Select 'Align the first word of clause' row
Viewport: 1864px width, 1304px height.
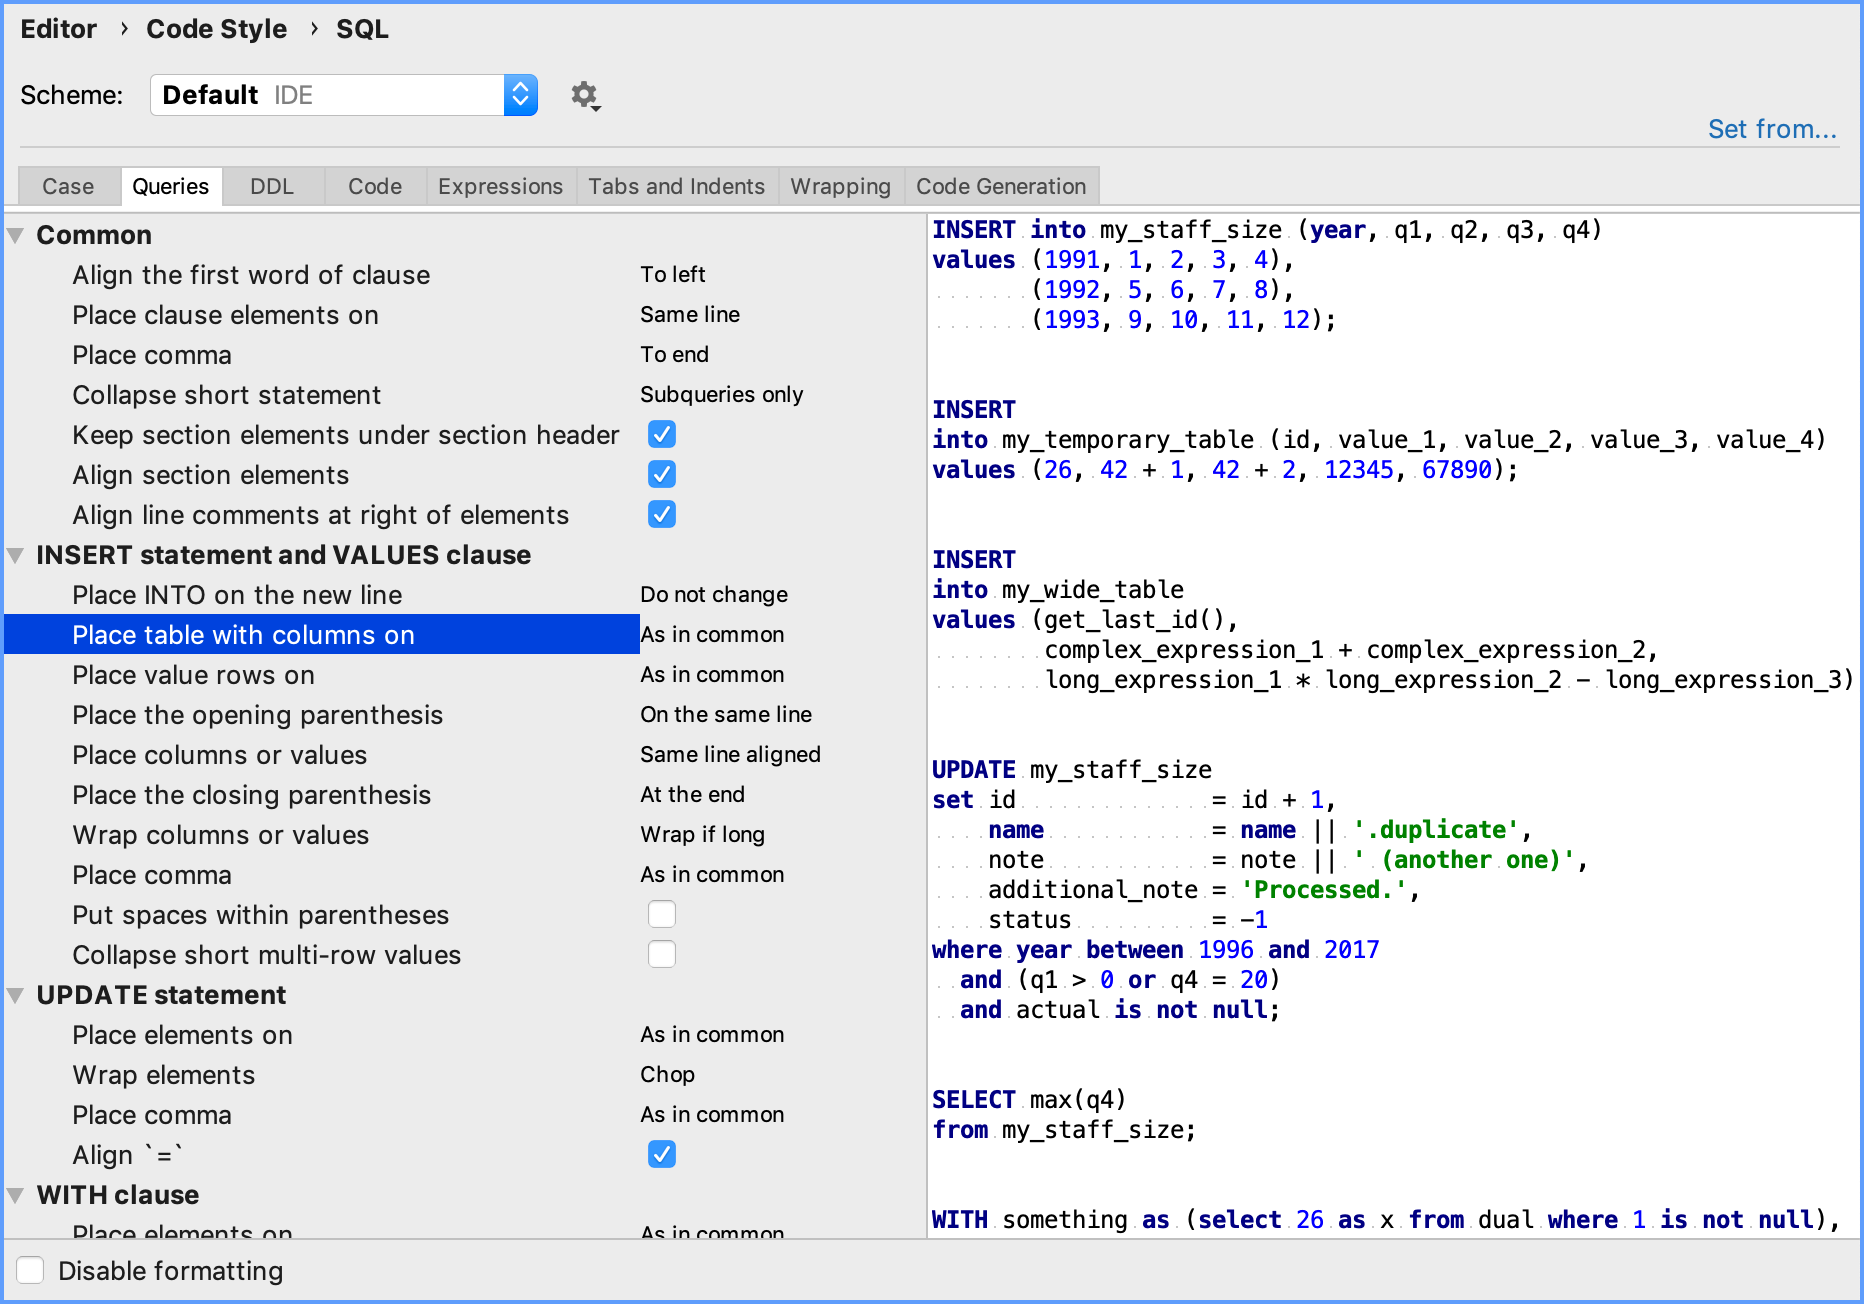tap(251, 275)
